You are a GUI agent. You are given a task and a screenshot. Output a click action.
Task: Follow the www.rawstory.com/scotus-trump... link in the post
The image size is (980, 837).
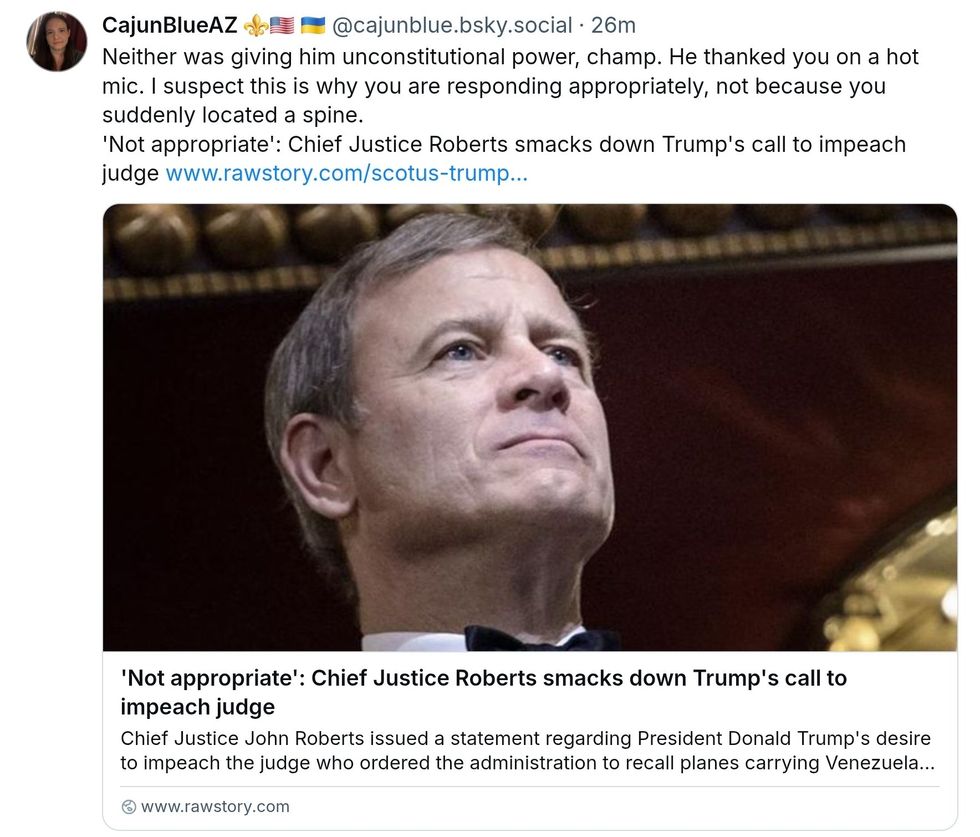pos(346,174)
